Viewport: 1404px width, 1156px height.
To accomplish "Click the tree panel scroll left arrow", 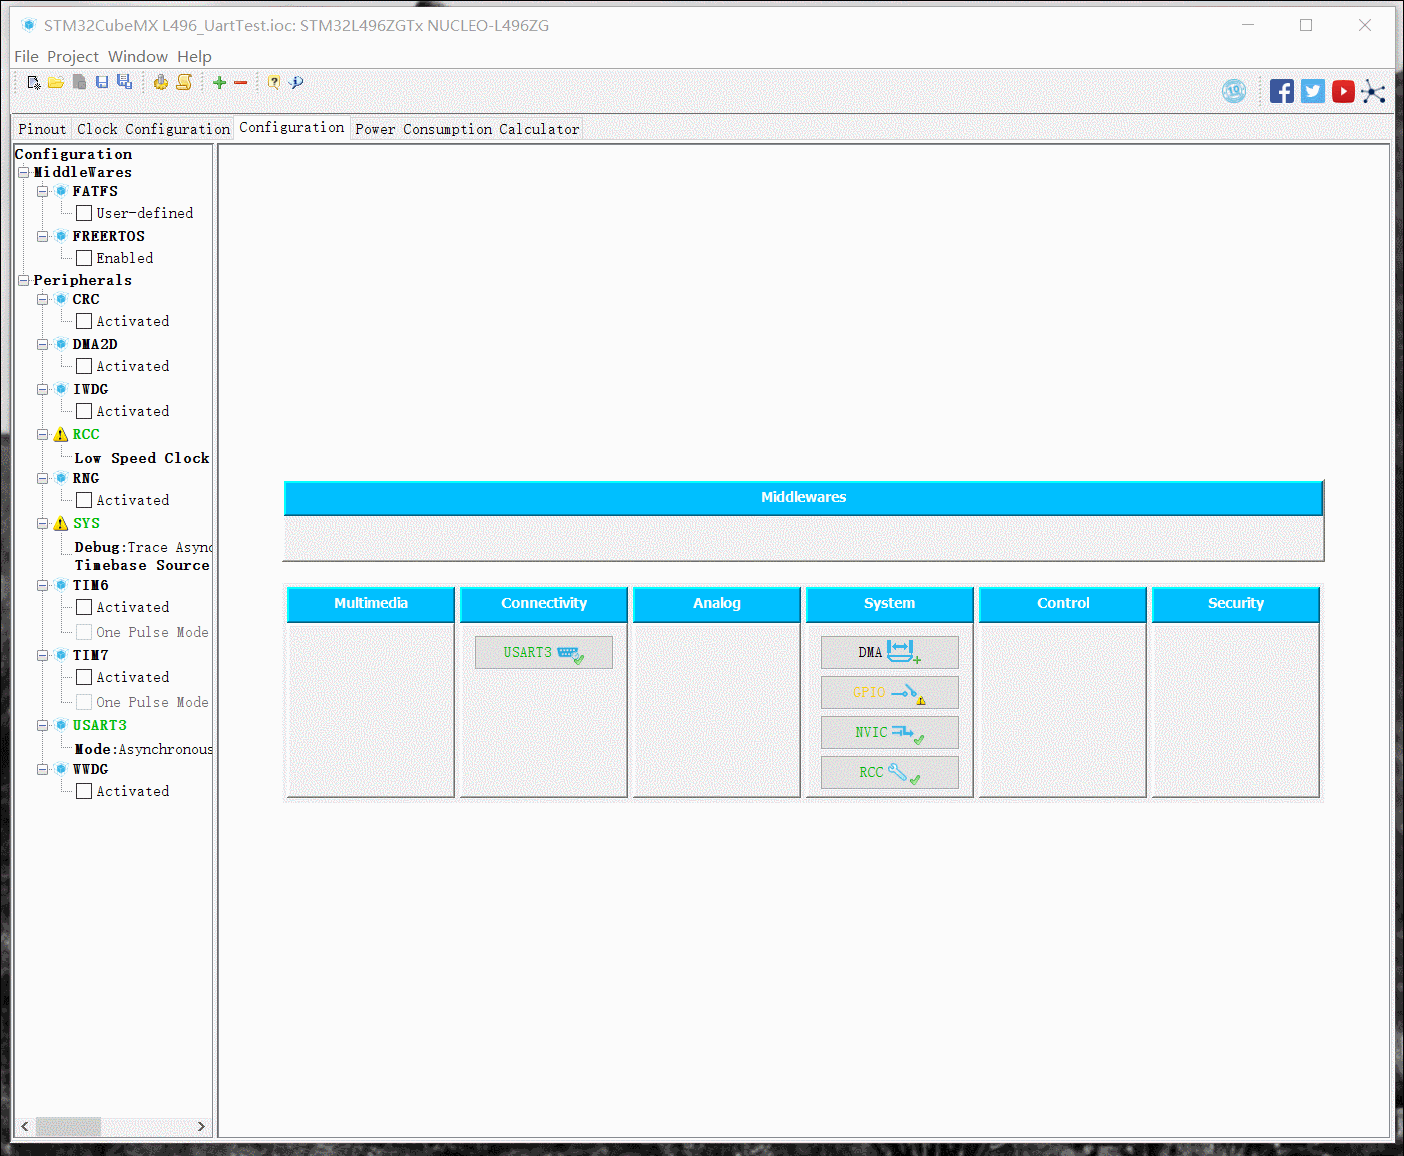I will pyautogui.click(x=25, y=1126).
